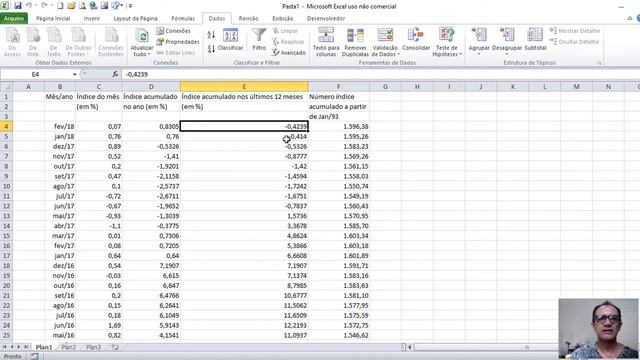Switch to Exibição tab
Image resolution: width=640 pixels, height=360 pixels.
(282, 18)
